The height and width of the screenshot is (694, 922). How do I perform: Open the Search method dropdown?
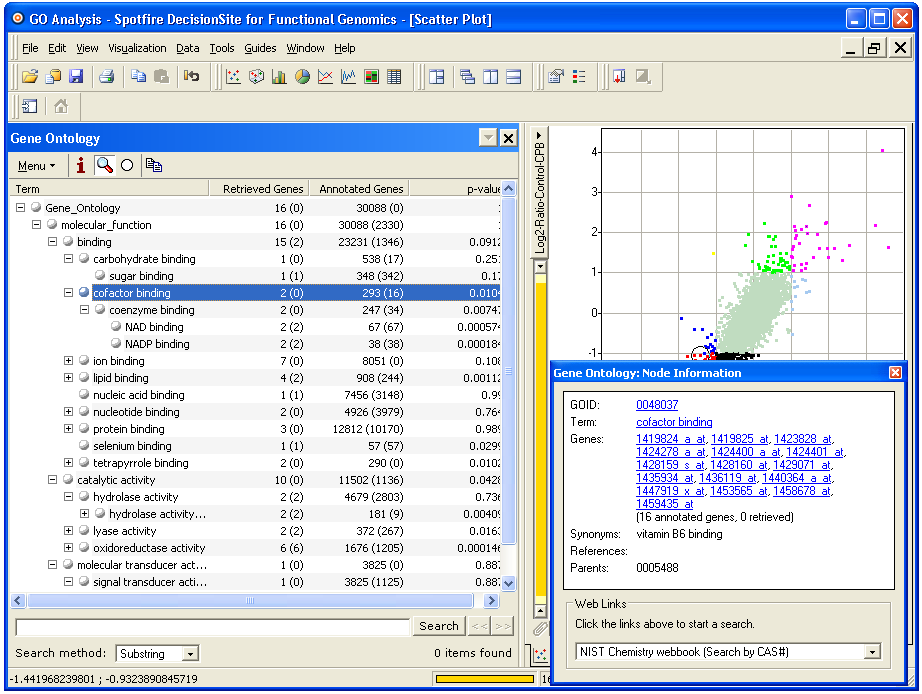190,654
